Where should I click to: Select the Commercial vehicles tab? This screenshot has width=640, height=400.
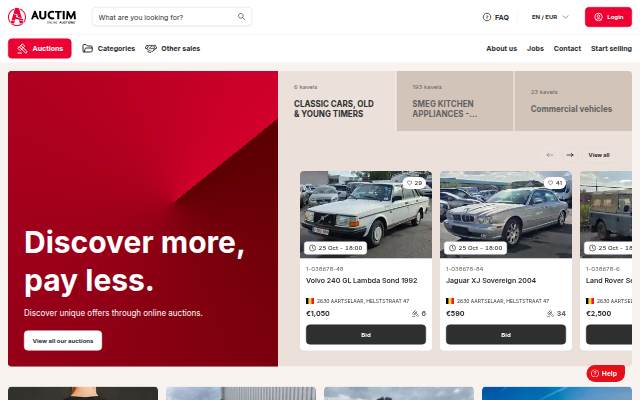573,101
